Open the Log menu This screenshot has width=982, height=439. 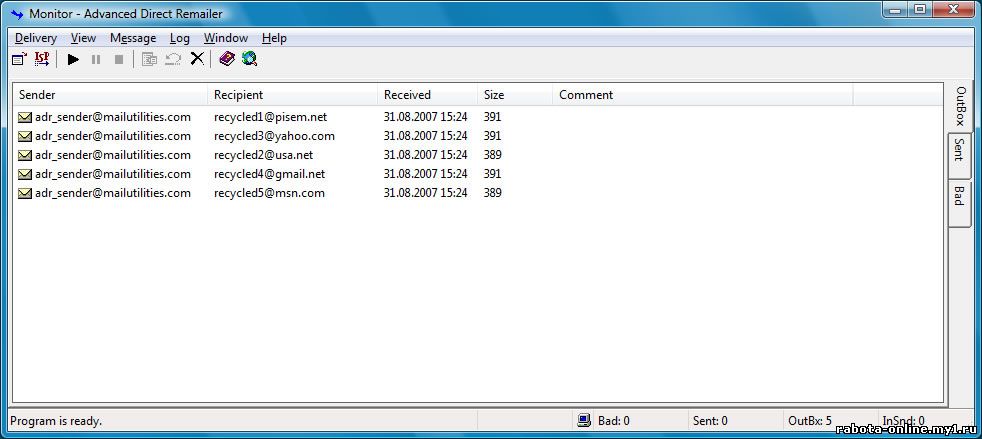coord(180,38)
